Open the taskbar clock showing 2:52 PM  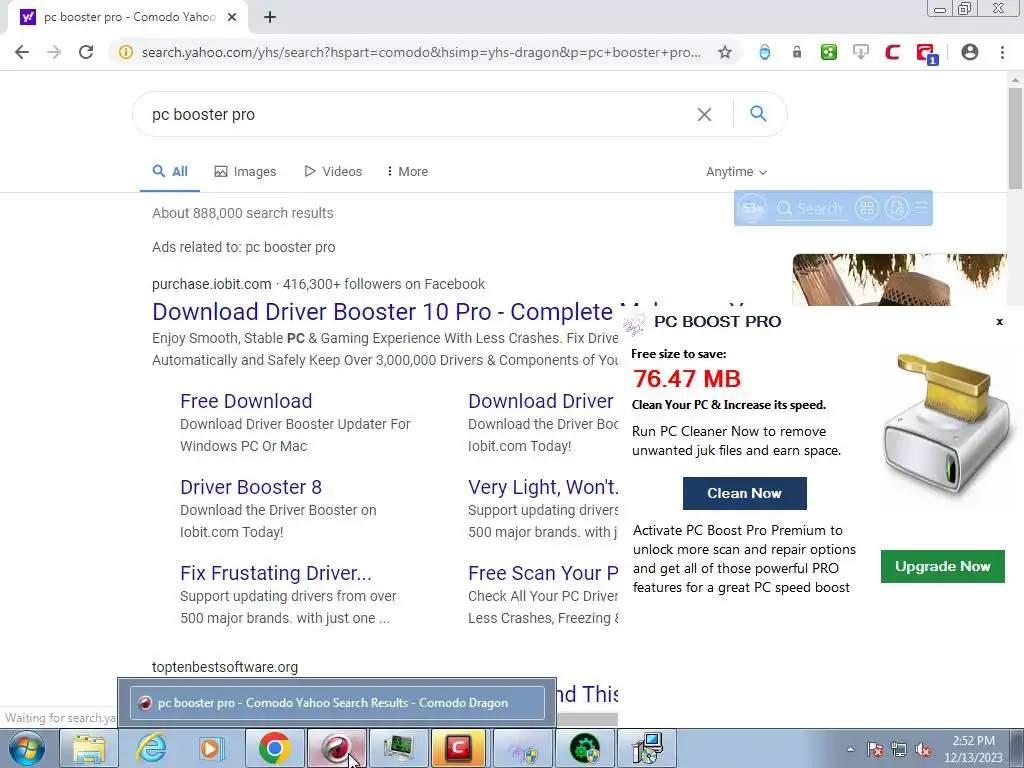pyautogui.click(x=973, y=749)
